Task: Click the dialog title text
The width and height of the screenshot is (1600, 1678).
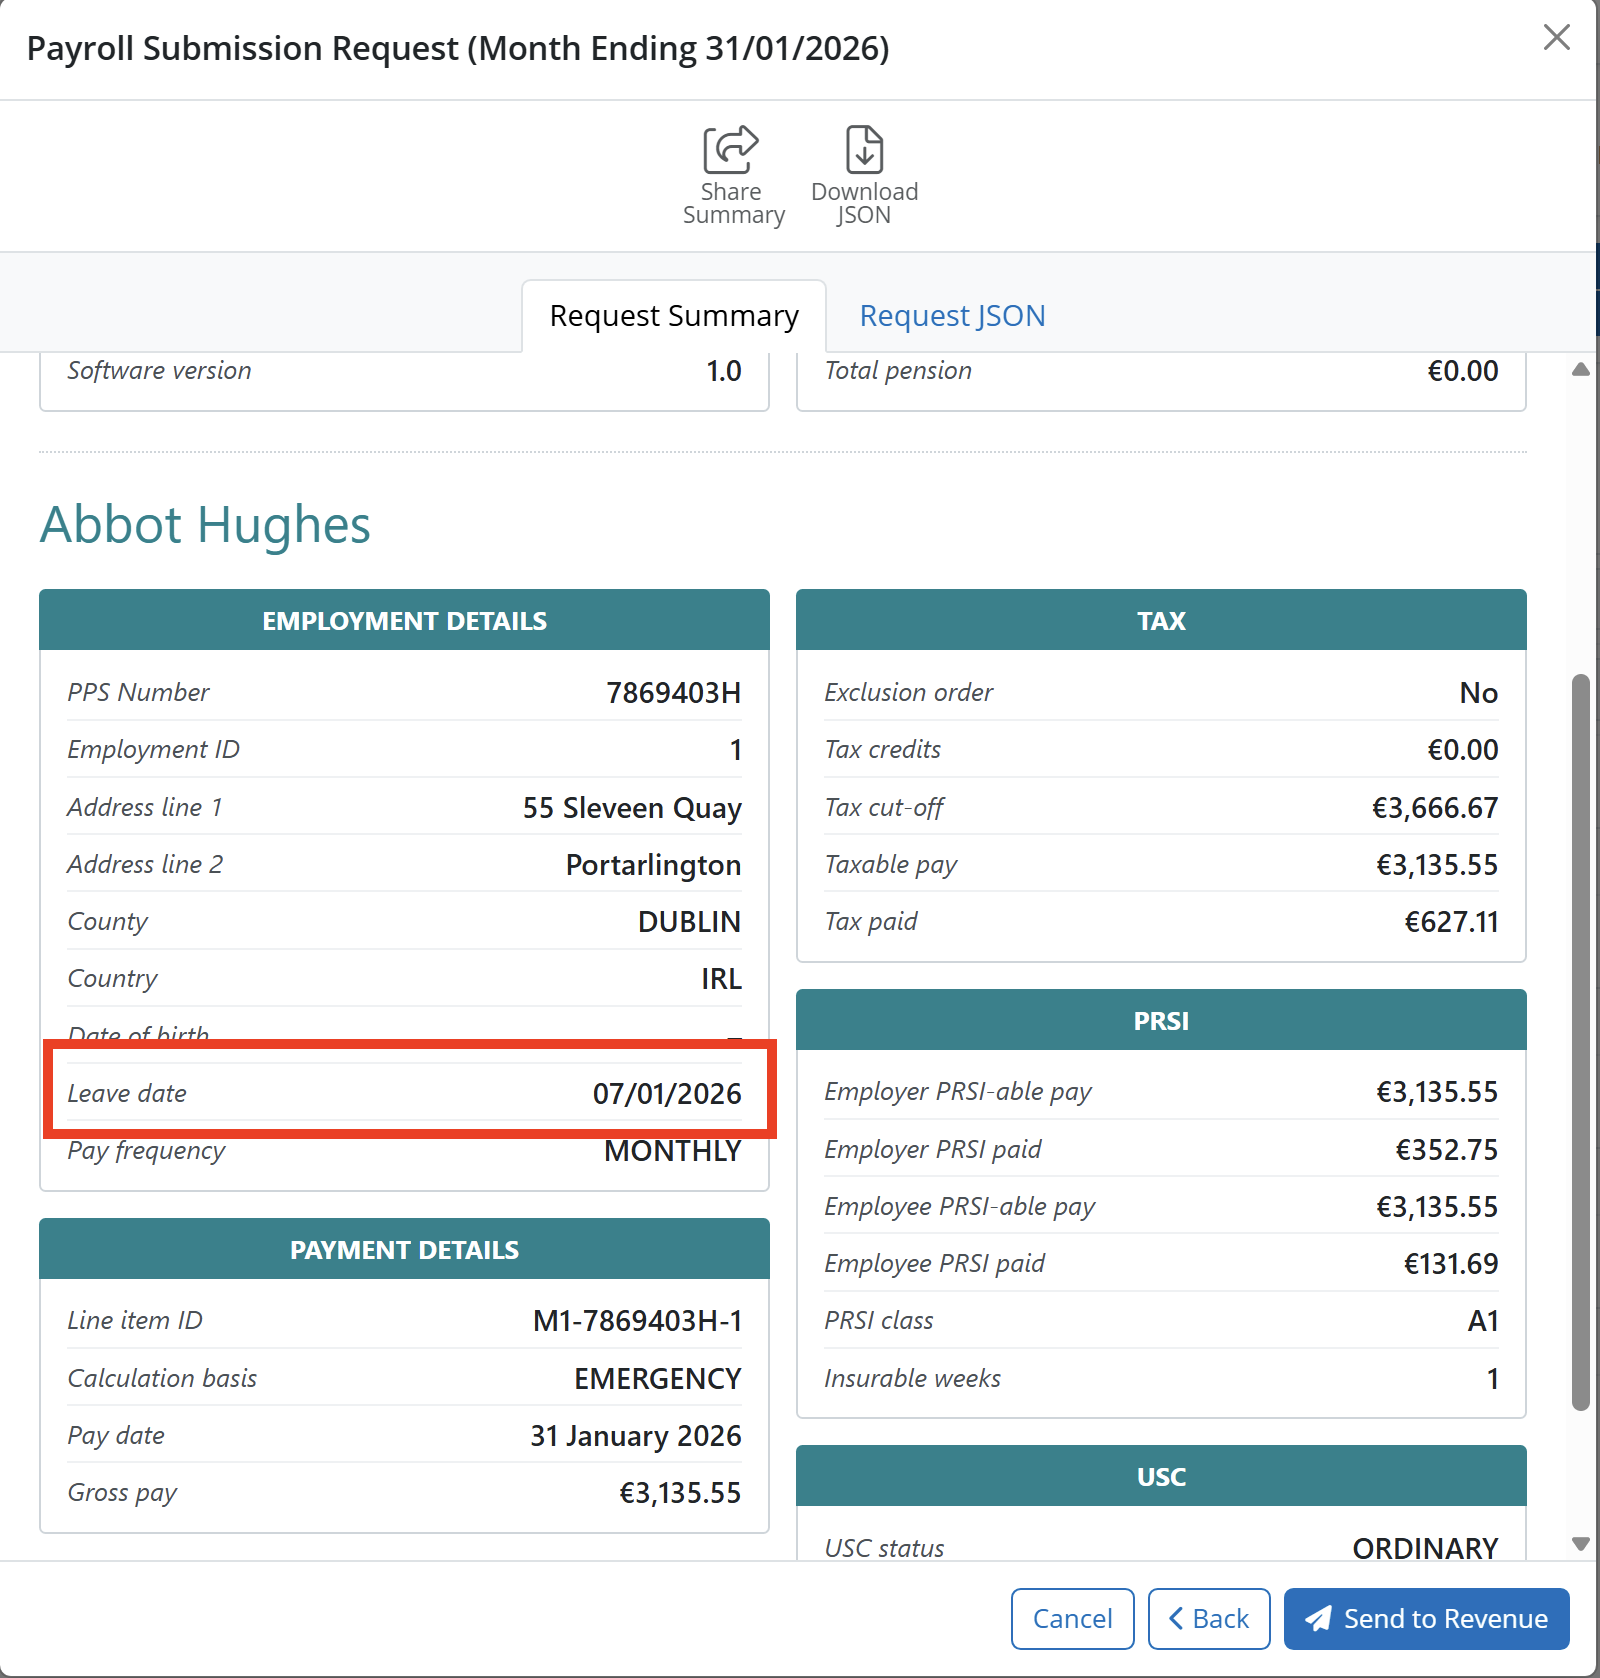Action: 458,48
